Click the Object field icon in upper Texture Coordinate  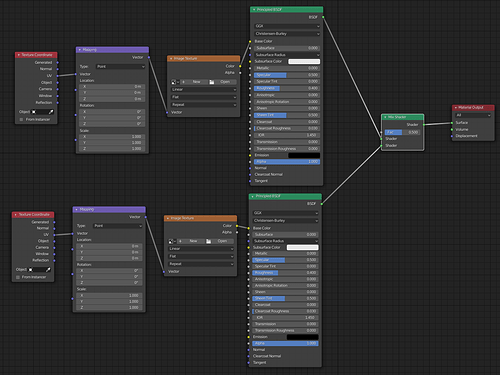click(34, 112)
